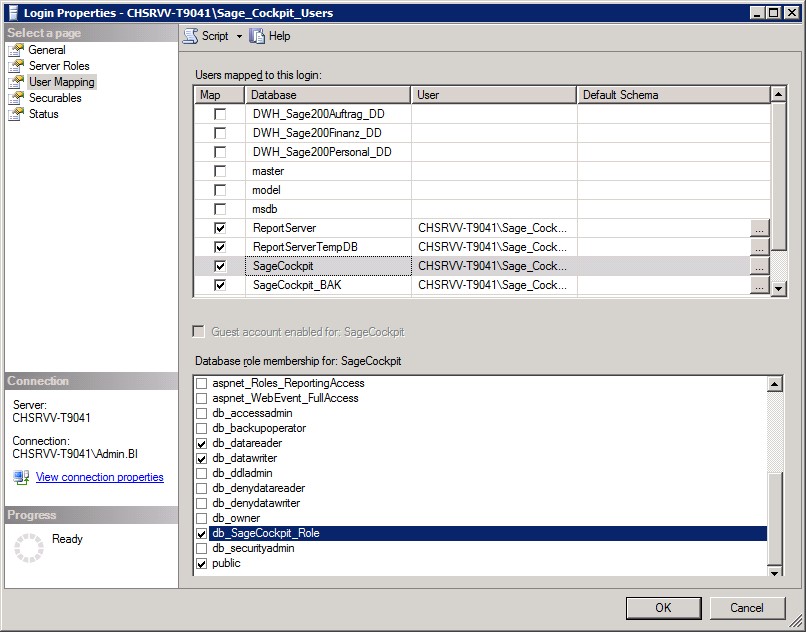The width and height of the screenshot is (806, 632).
Task: Check Map for DWH_Sage200Personal_DD
Action: coord(220,152)
